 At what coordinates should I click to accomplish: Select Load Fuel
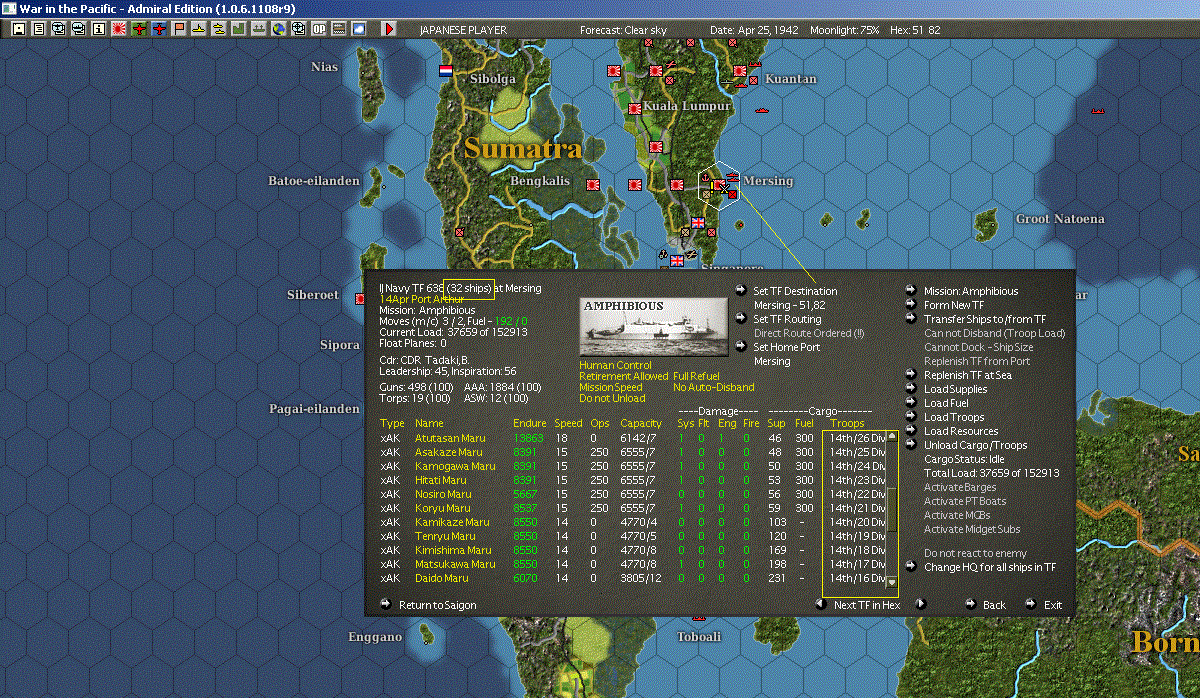[946, 403]
